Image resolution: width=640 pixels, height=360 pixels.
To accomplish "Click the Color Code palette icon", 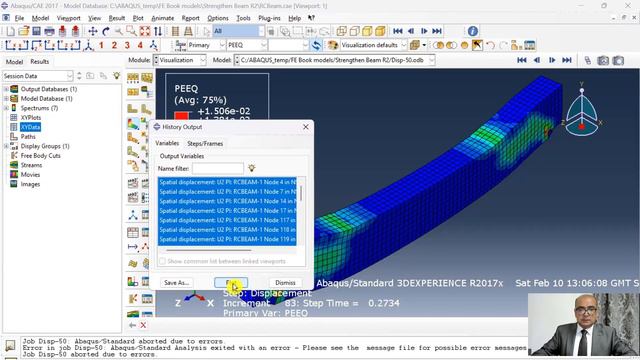I will [333, 45].
